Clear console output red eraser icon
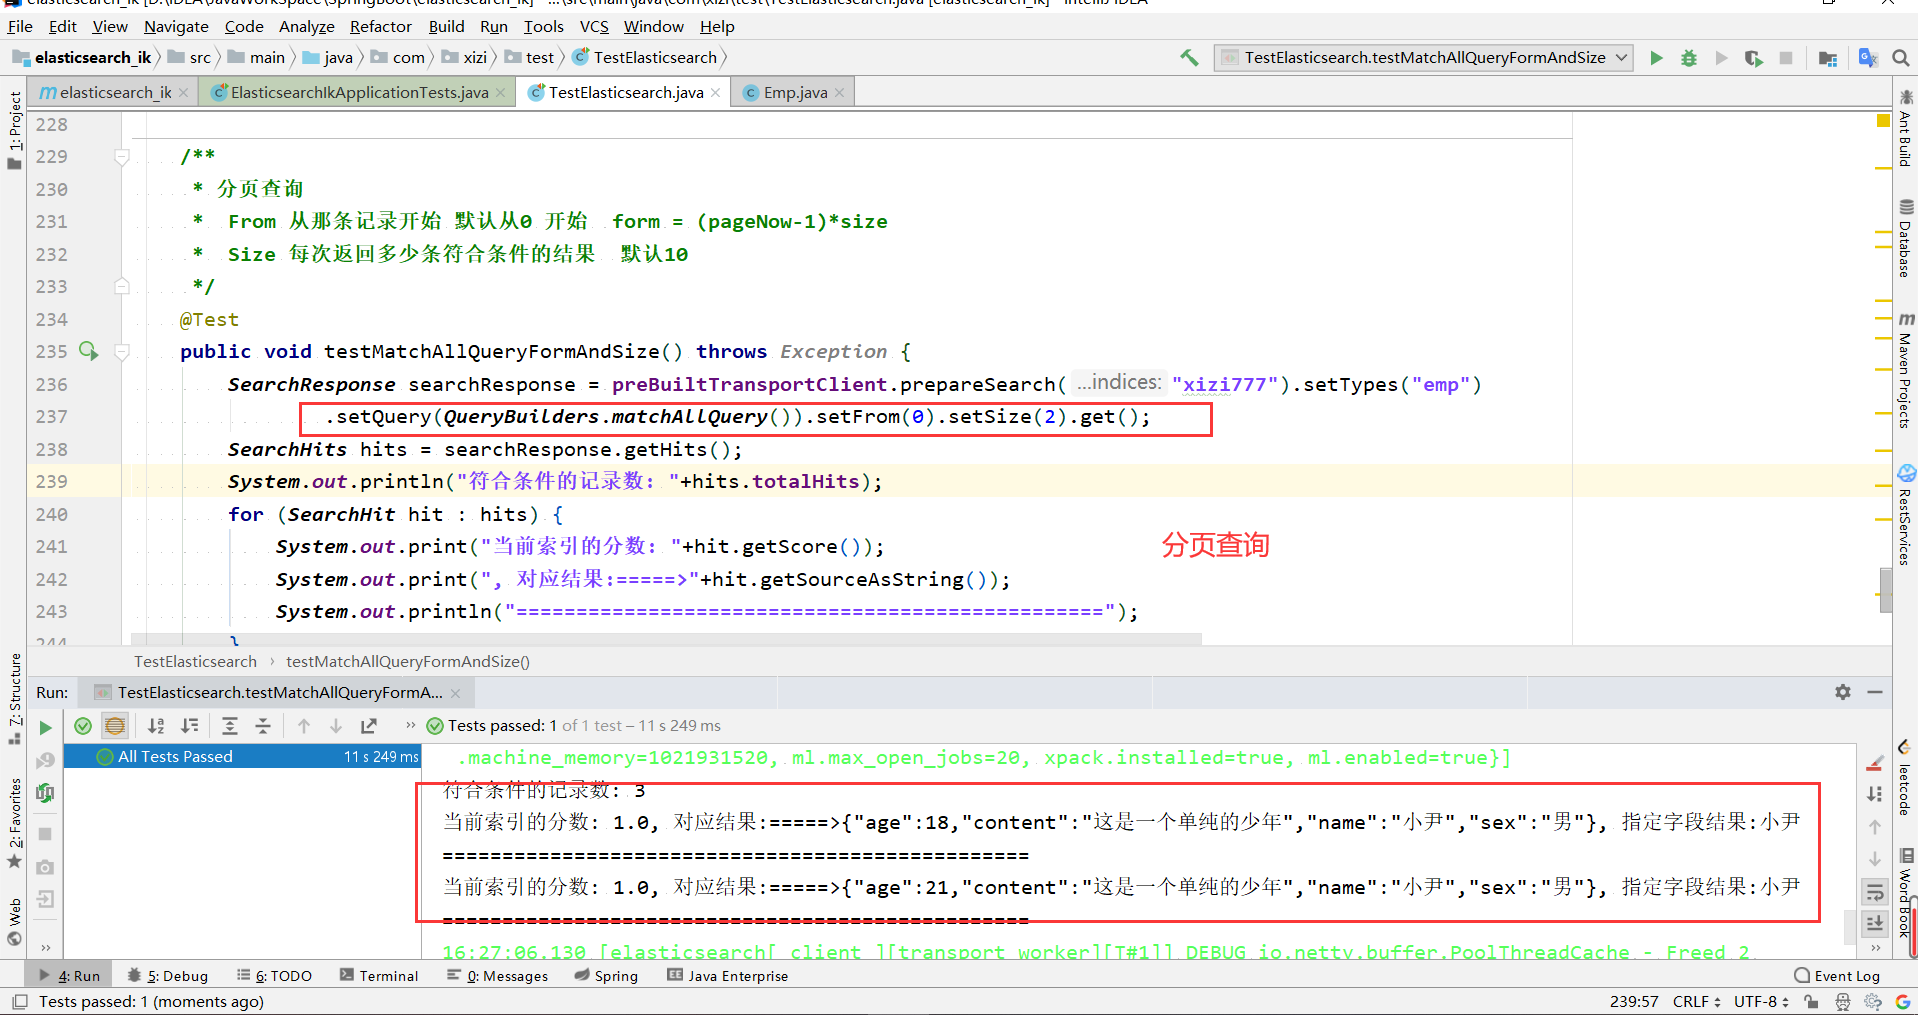The image size is (1918, 1015). [1875, 763]
